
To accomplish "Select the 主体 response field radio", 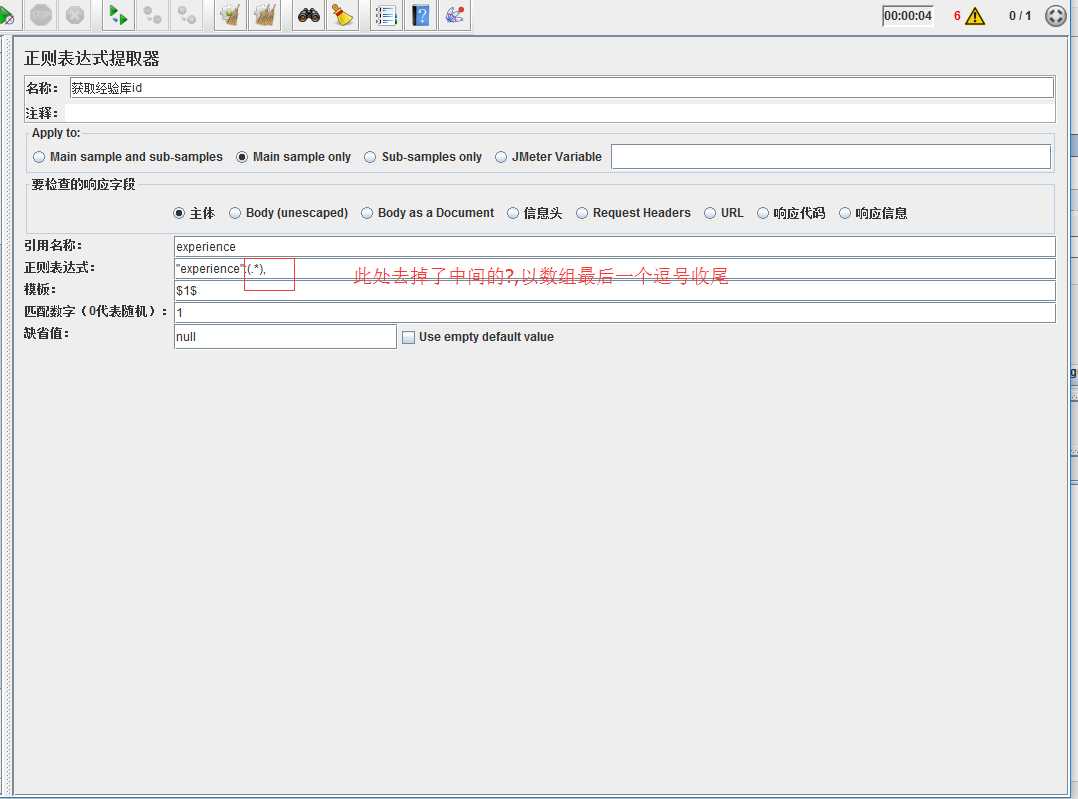I will pyautogui.click(x=194, y=213).
